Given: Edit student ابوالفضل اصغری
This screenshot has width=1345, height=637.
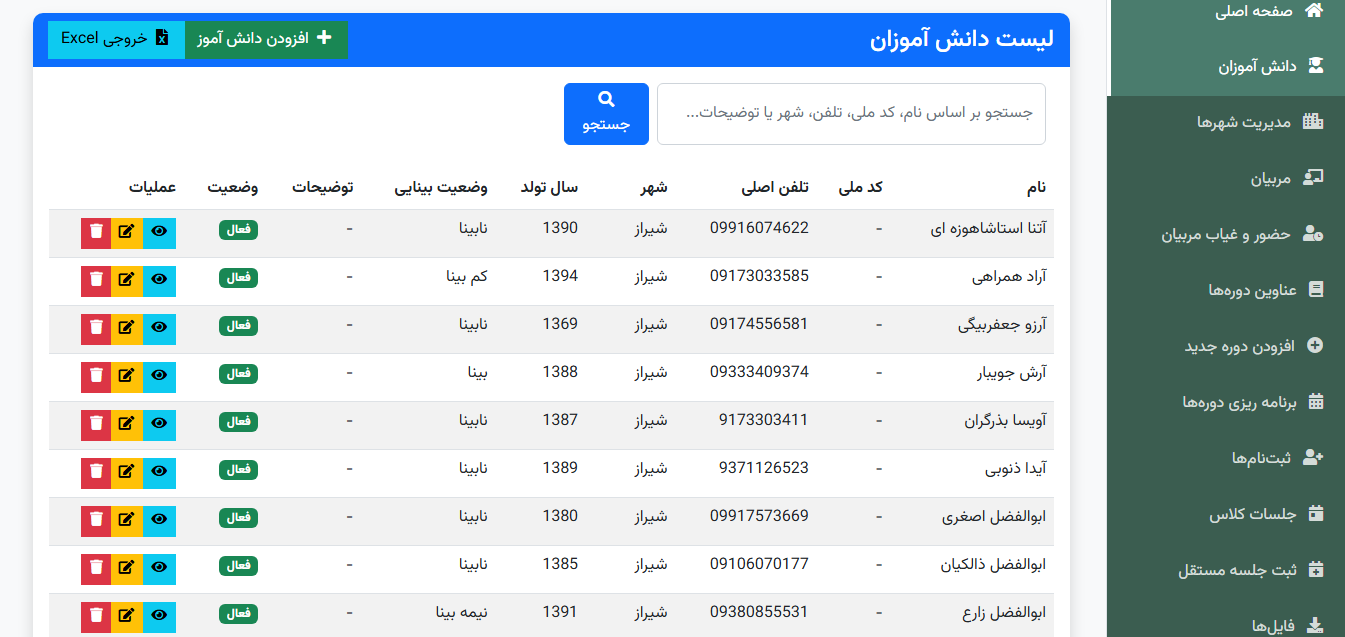Looking at the screenshot, I should pyautogui.click(x=127, y=520).
